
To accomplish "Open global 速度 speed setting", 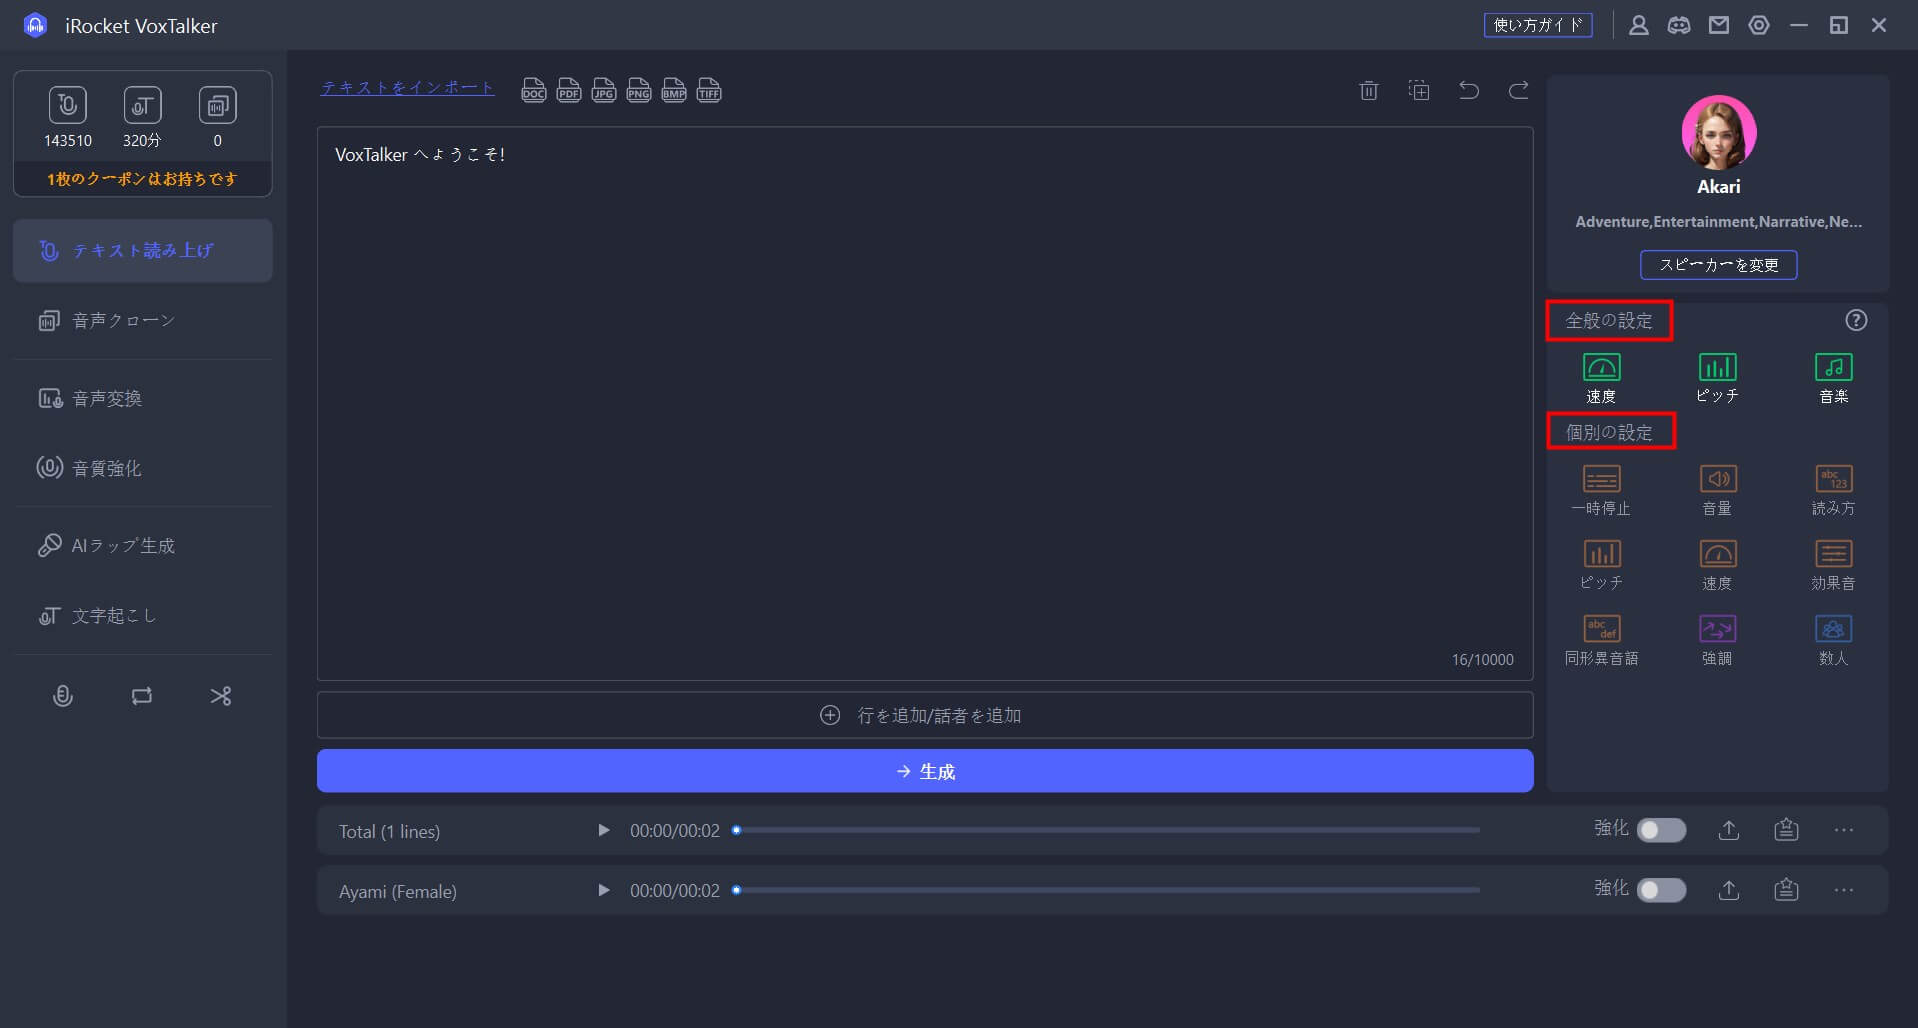I will point(1601,378).
